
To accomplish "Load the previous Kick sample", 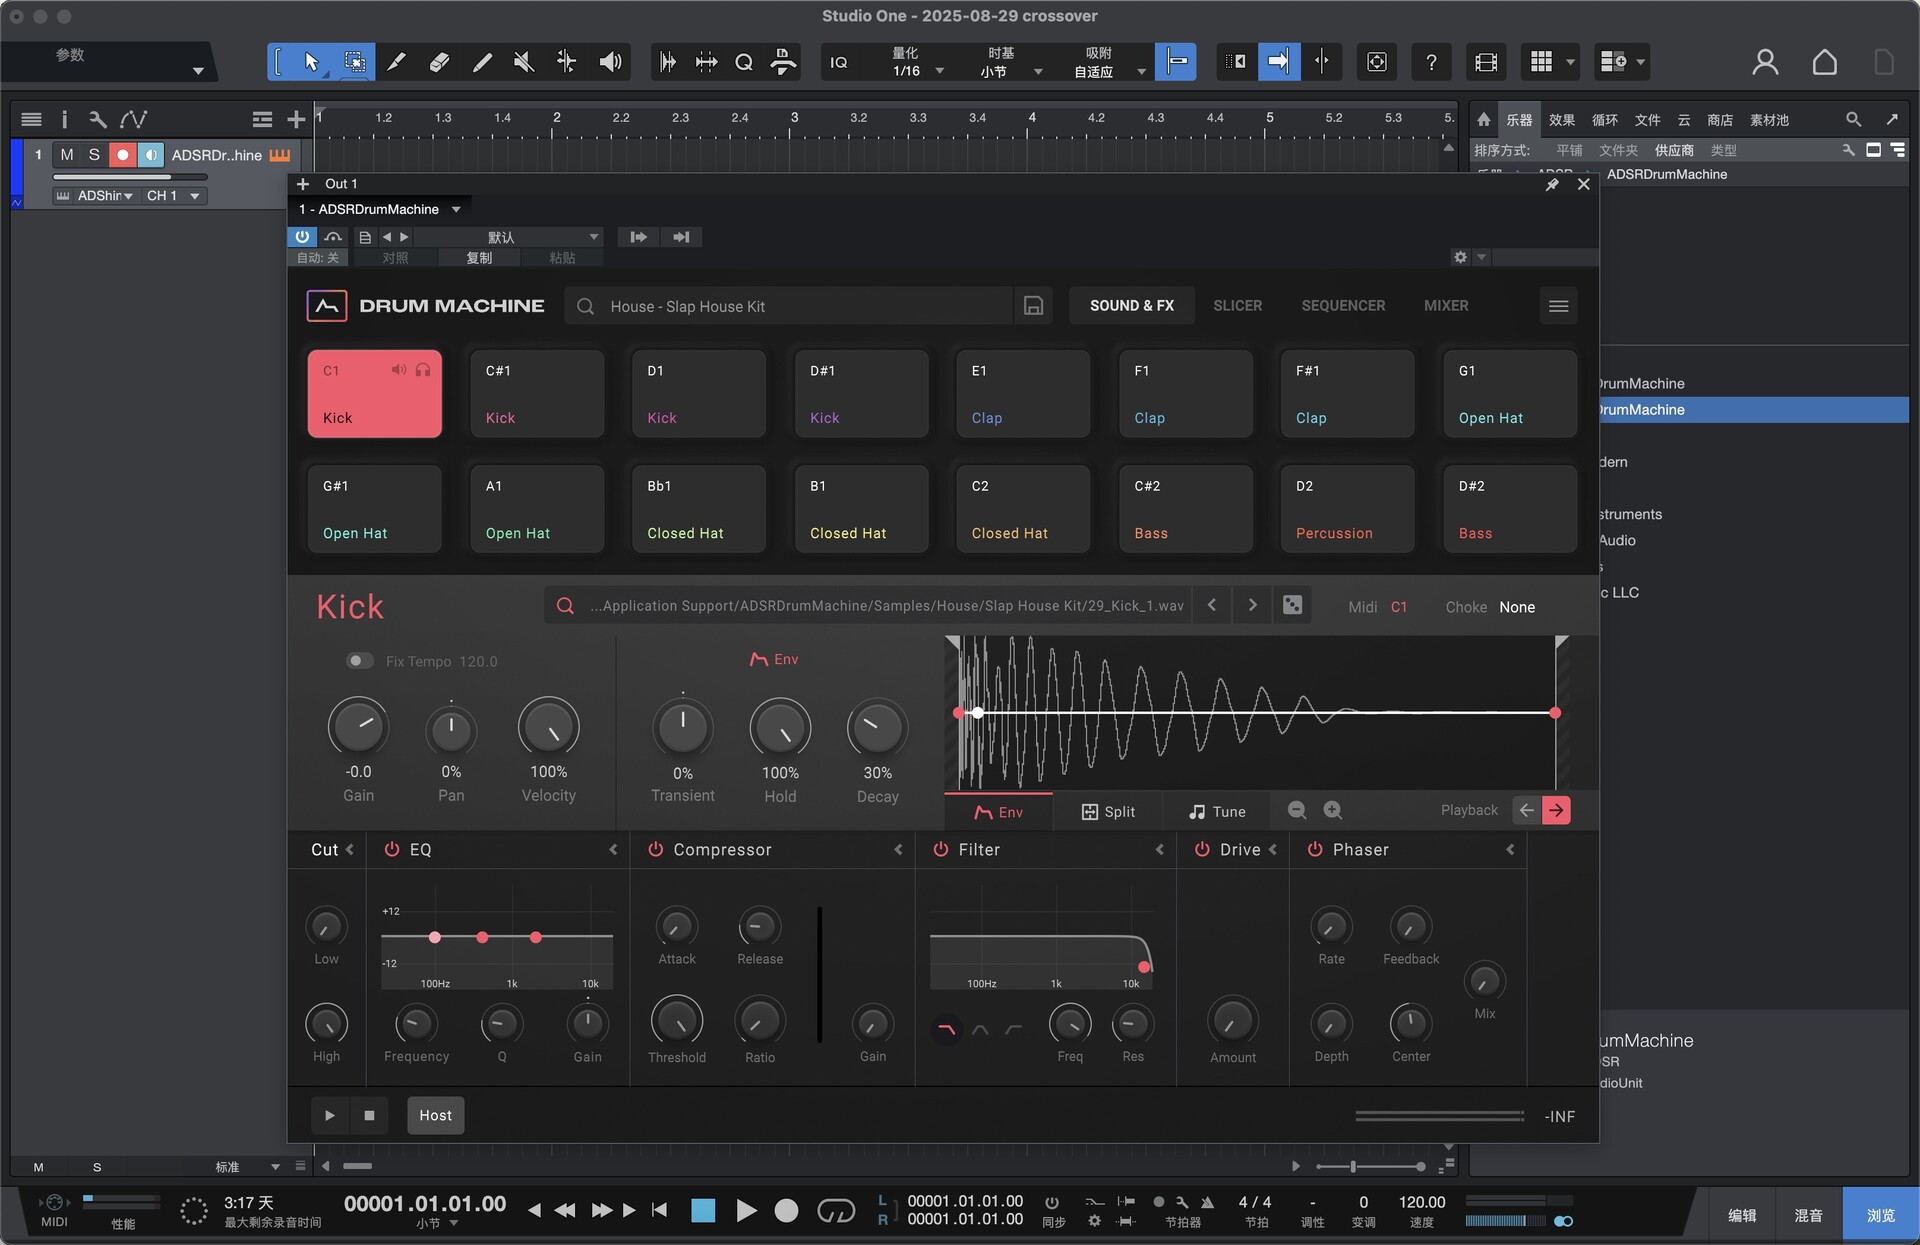I will (x=1212, y=605).
